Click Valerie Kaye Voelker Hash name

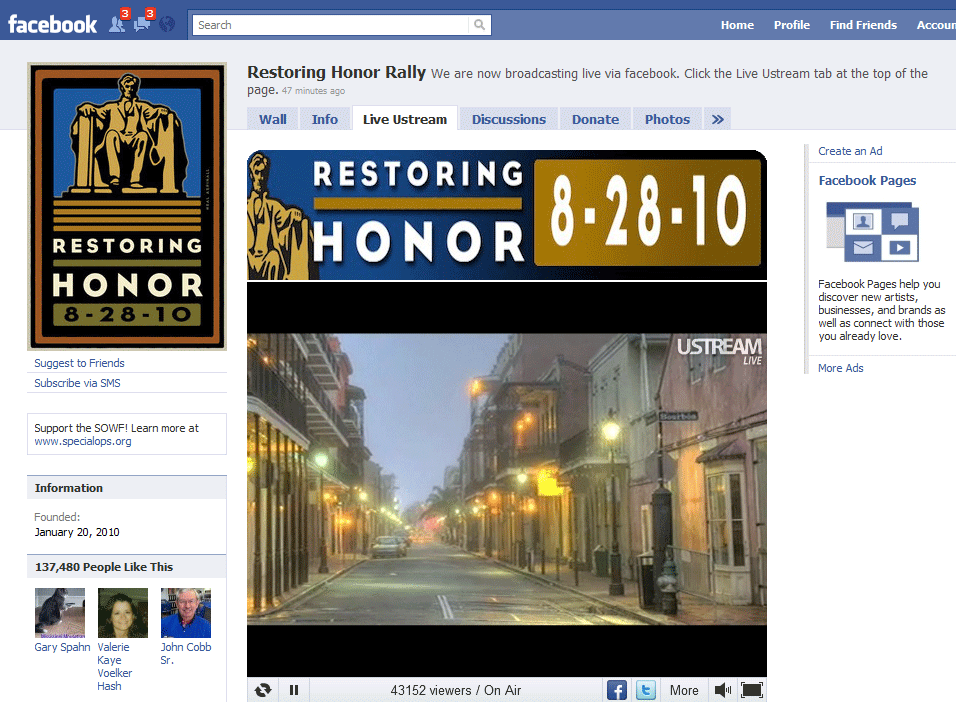click(115, 667)
